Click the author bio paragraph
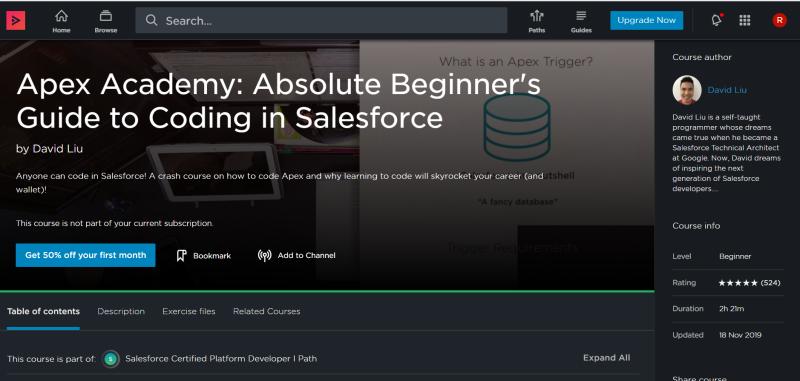The width and height of the screenshot is (800, 381). pyautogui.click(x=727, y=153)
